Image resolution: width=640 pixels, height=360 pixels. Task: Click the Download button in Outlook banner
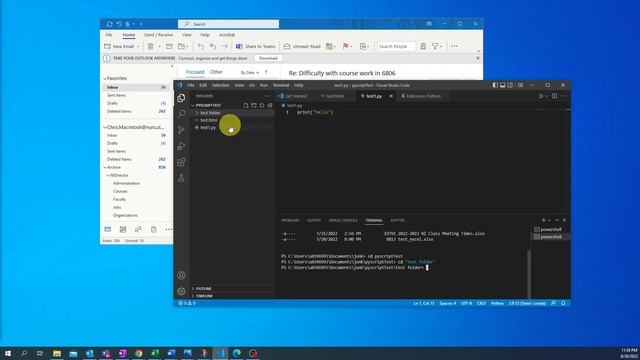pos(268,58)
